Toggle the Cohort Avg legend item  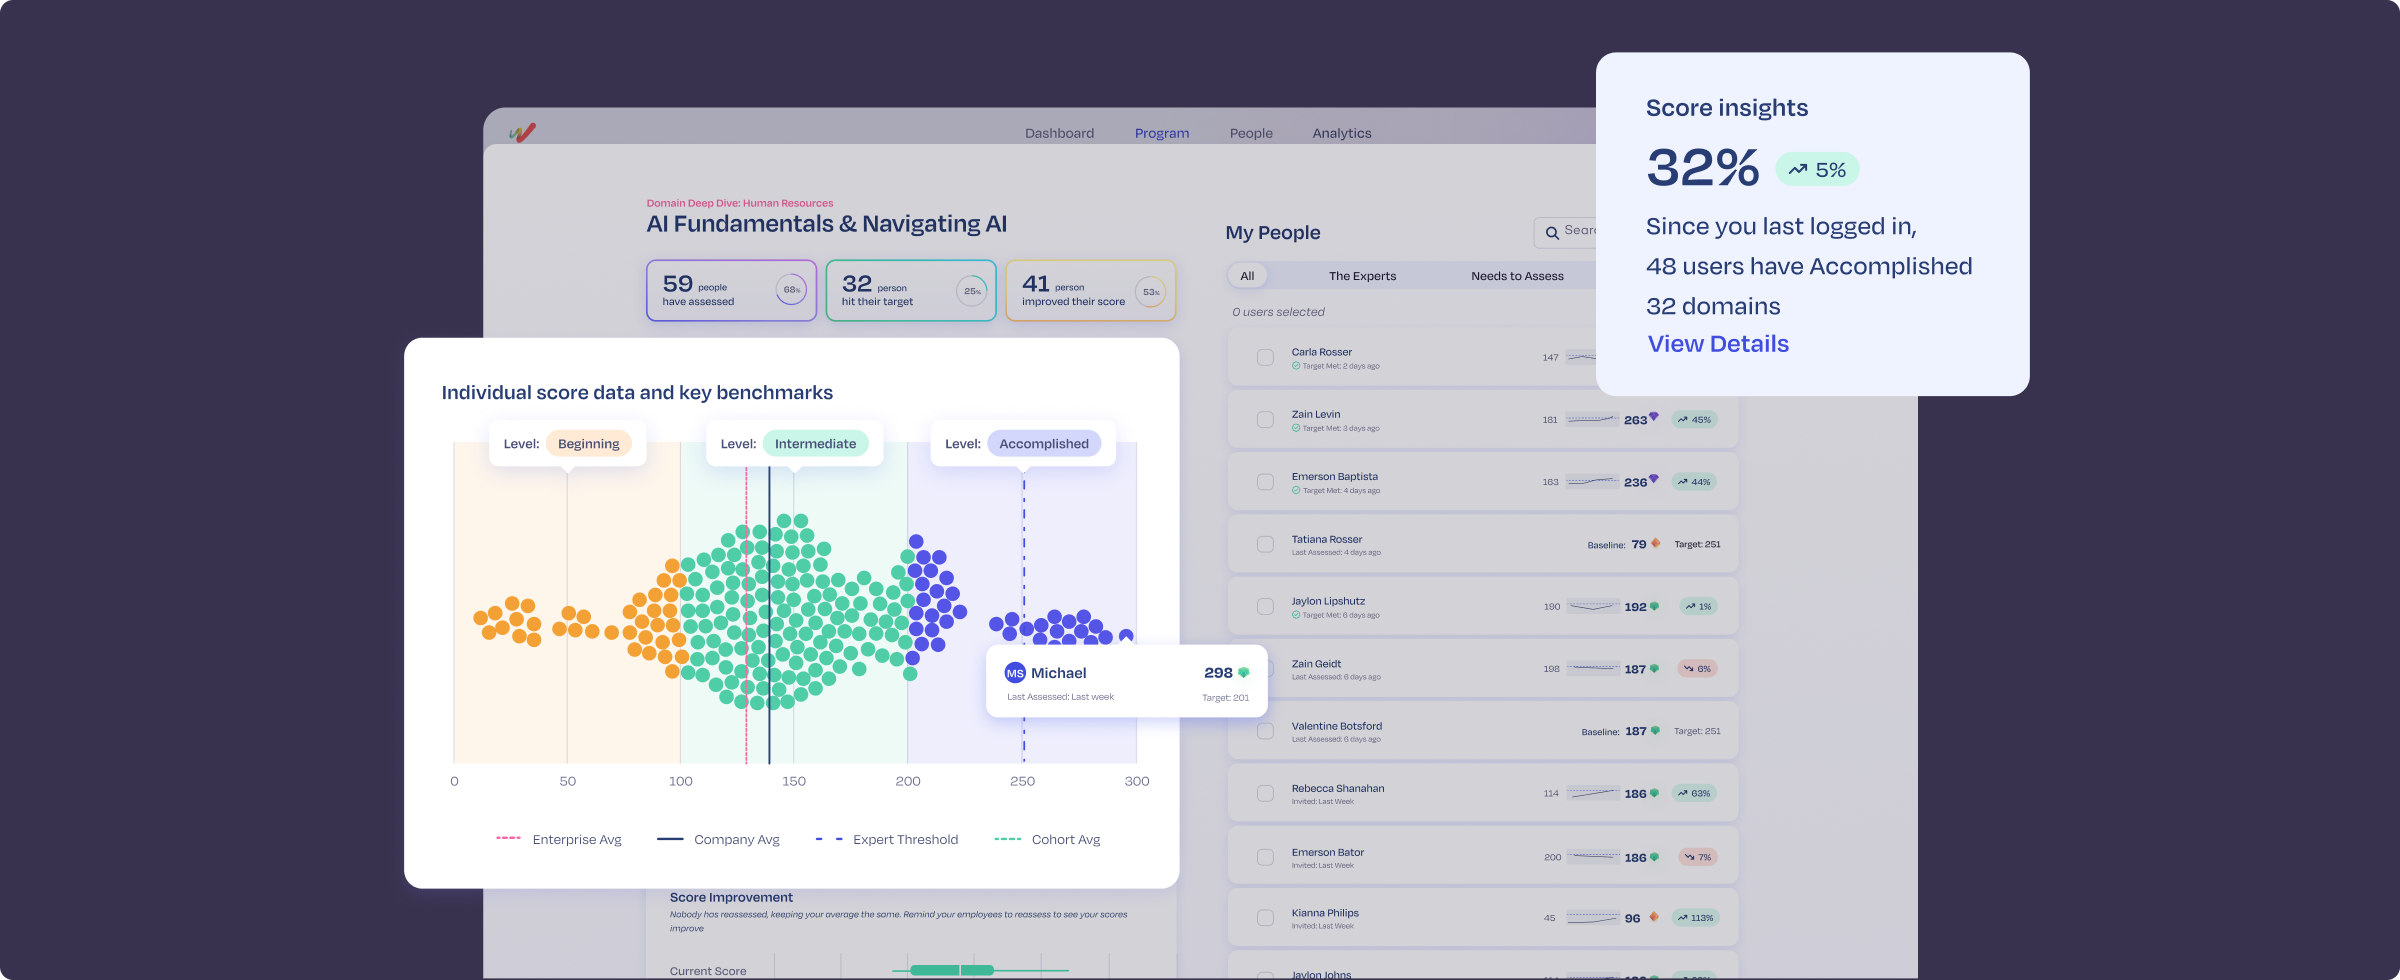pos(1047,840)
